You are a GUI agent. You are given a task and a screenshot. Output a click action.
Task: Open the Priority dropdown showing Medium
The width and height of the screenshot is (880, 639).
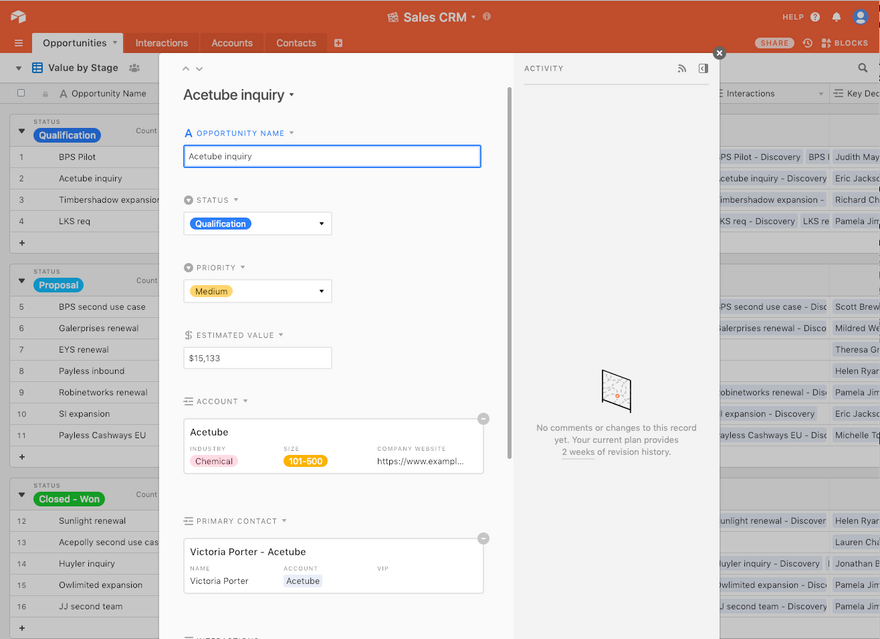[x=258, y=291]
